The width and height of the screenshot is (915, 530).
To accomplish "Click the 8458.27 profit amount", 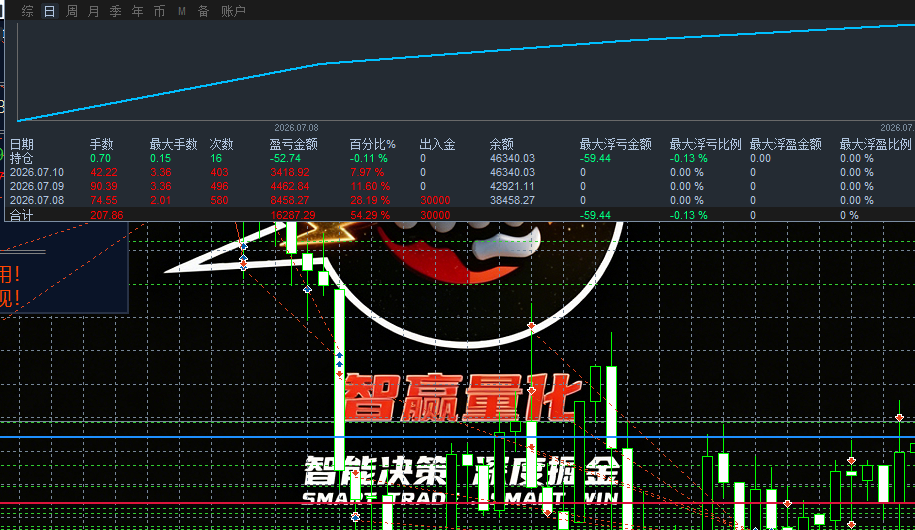I will (289, 200).
